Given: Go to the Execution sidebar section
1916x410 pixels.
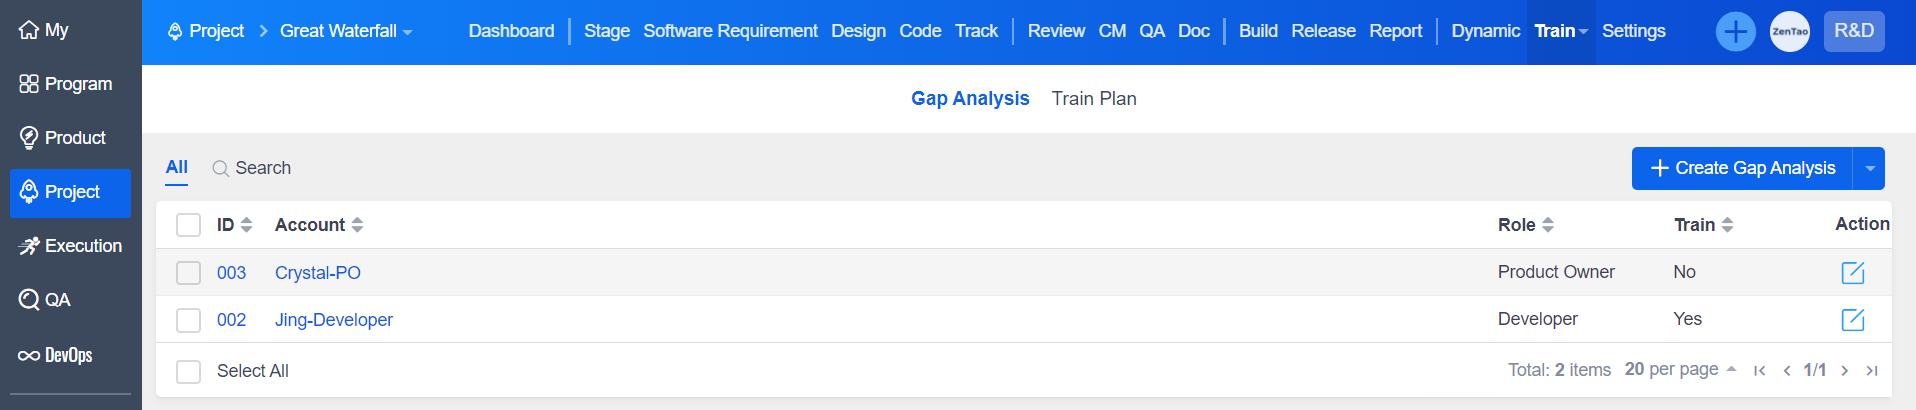Looking at the screenshot, I should (x=70, y=246).
